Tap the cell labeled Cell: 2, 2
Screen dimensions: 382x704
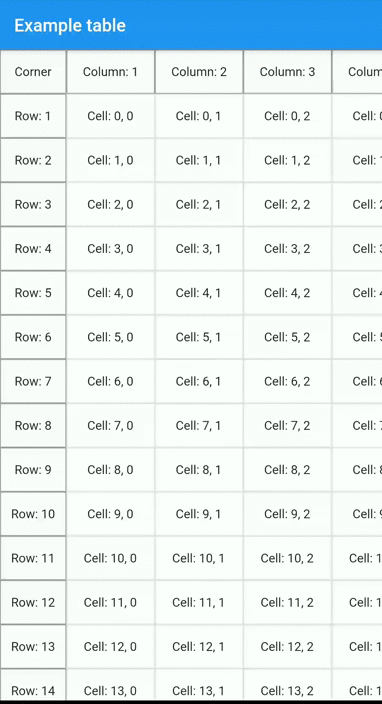287,204
